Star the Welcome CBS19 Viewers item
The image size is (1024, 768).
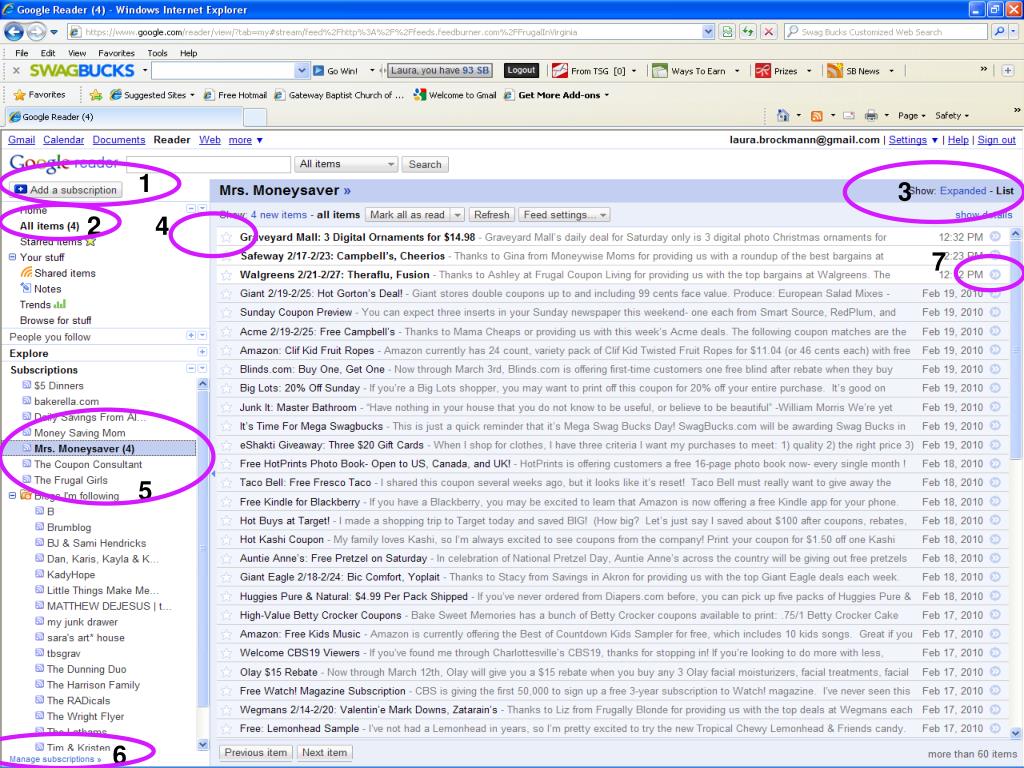click(x=226, y=653)
